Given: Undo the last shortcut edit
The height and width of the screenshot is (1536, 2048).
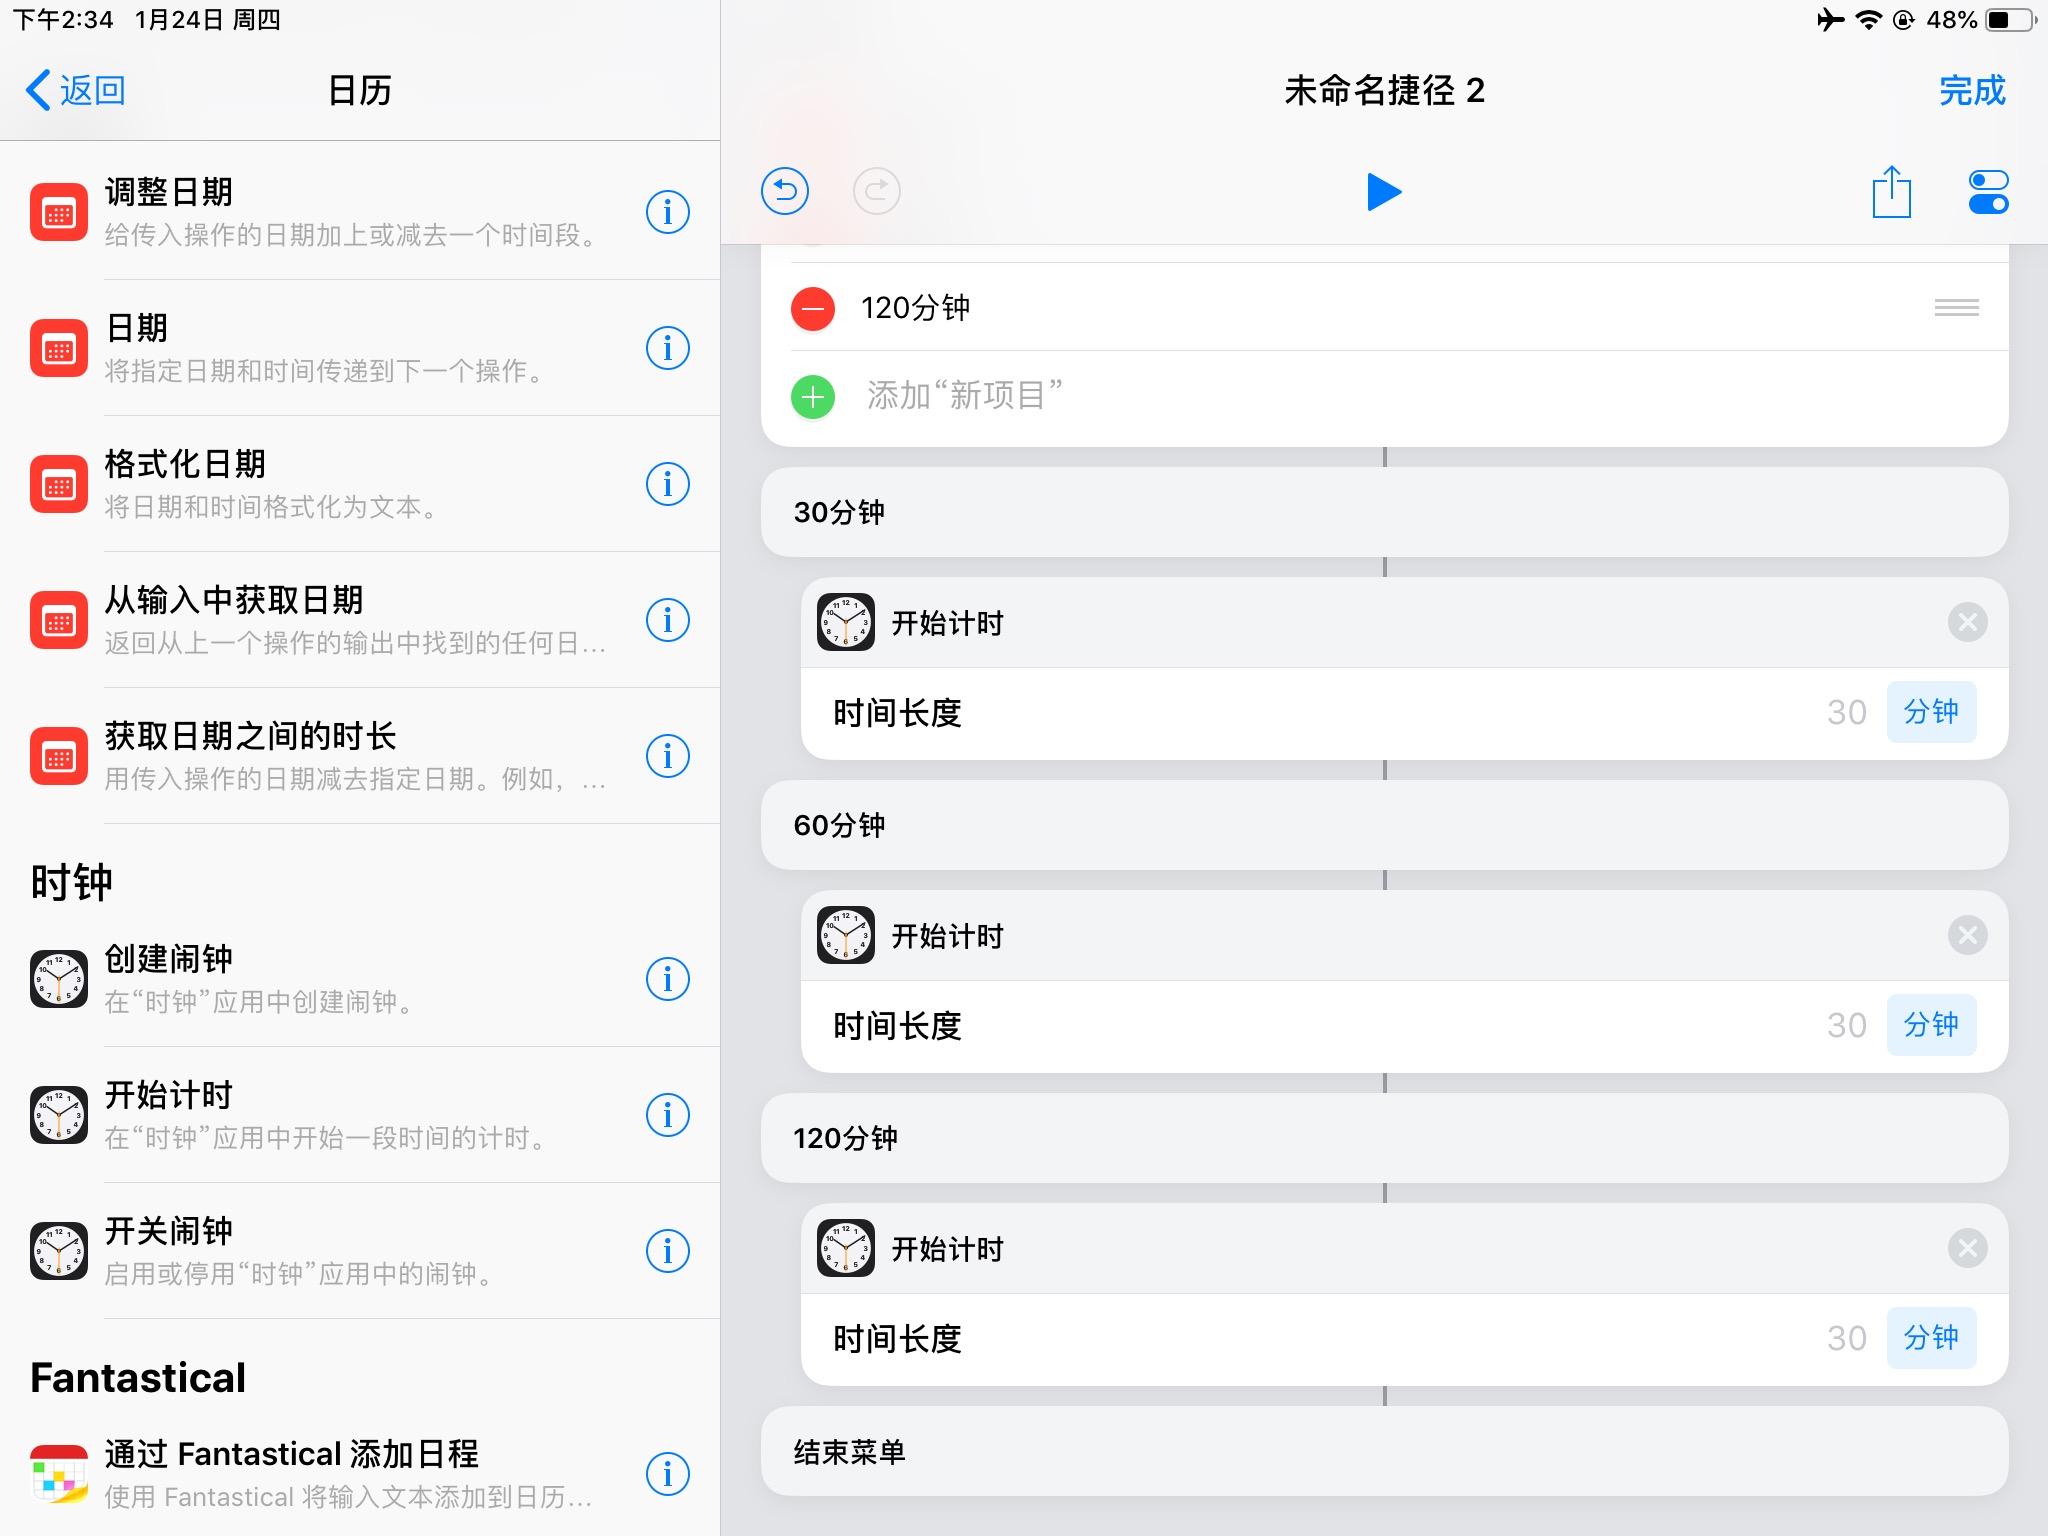Looking at the screenshot, I should point(785,191).
